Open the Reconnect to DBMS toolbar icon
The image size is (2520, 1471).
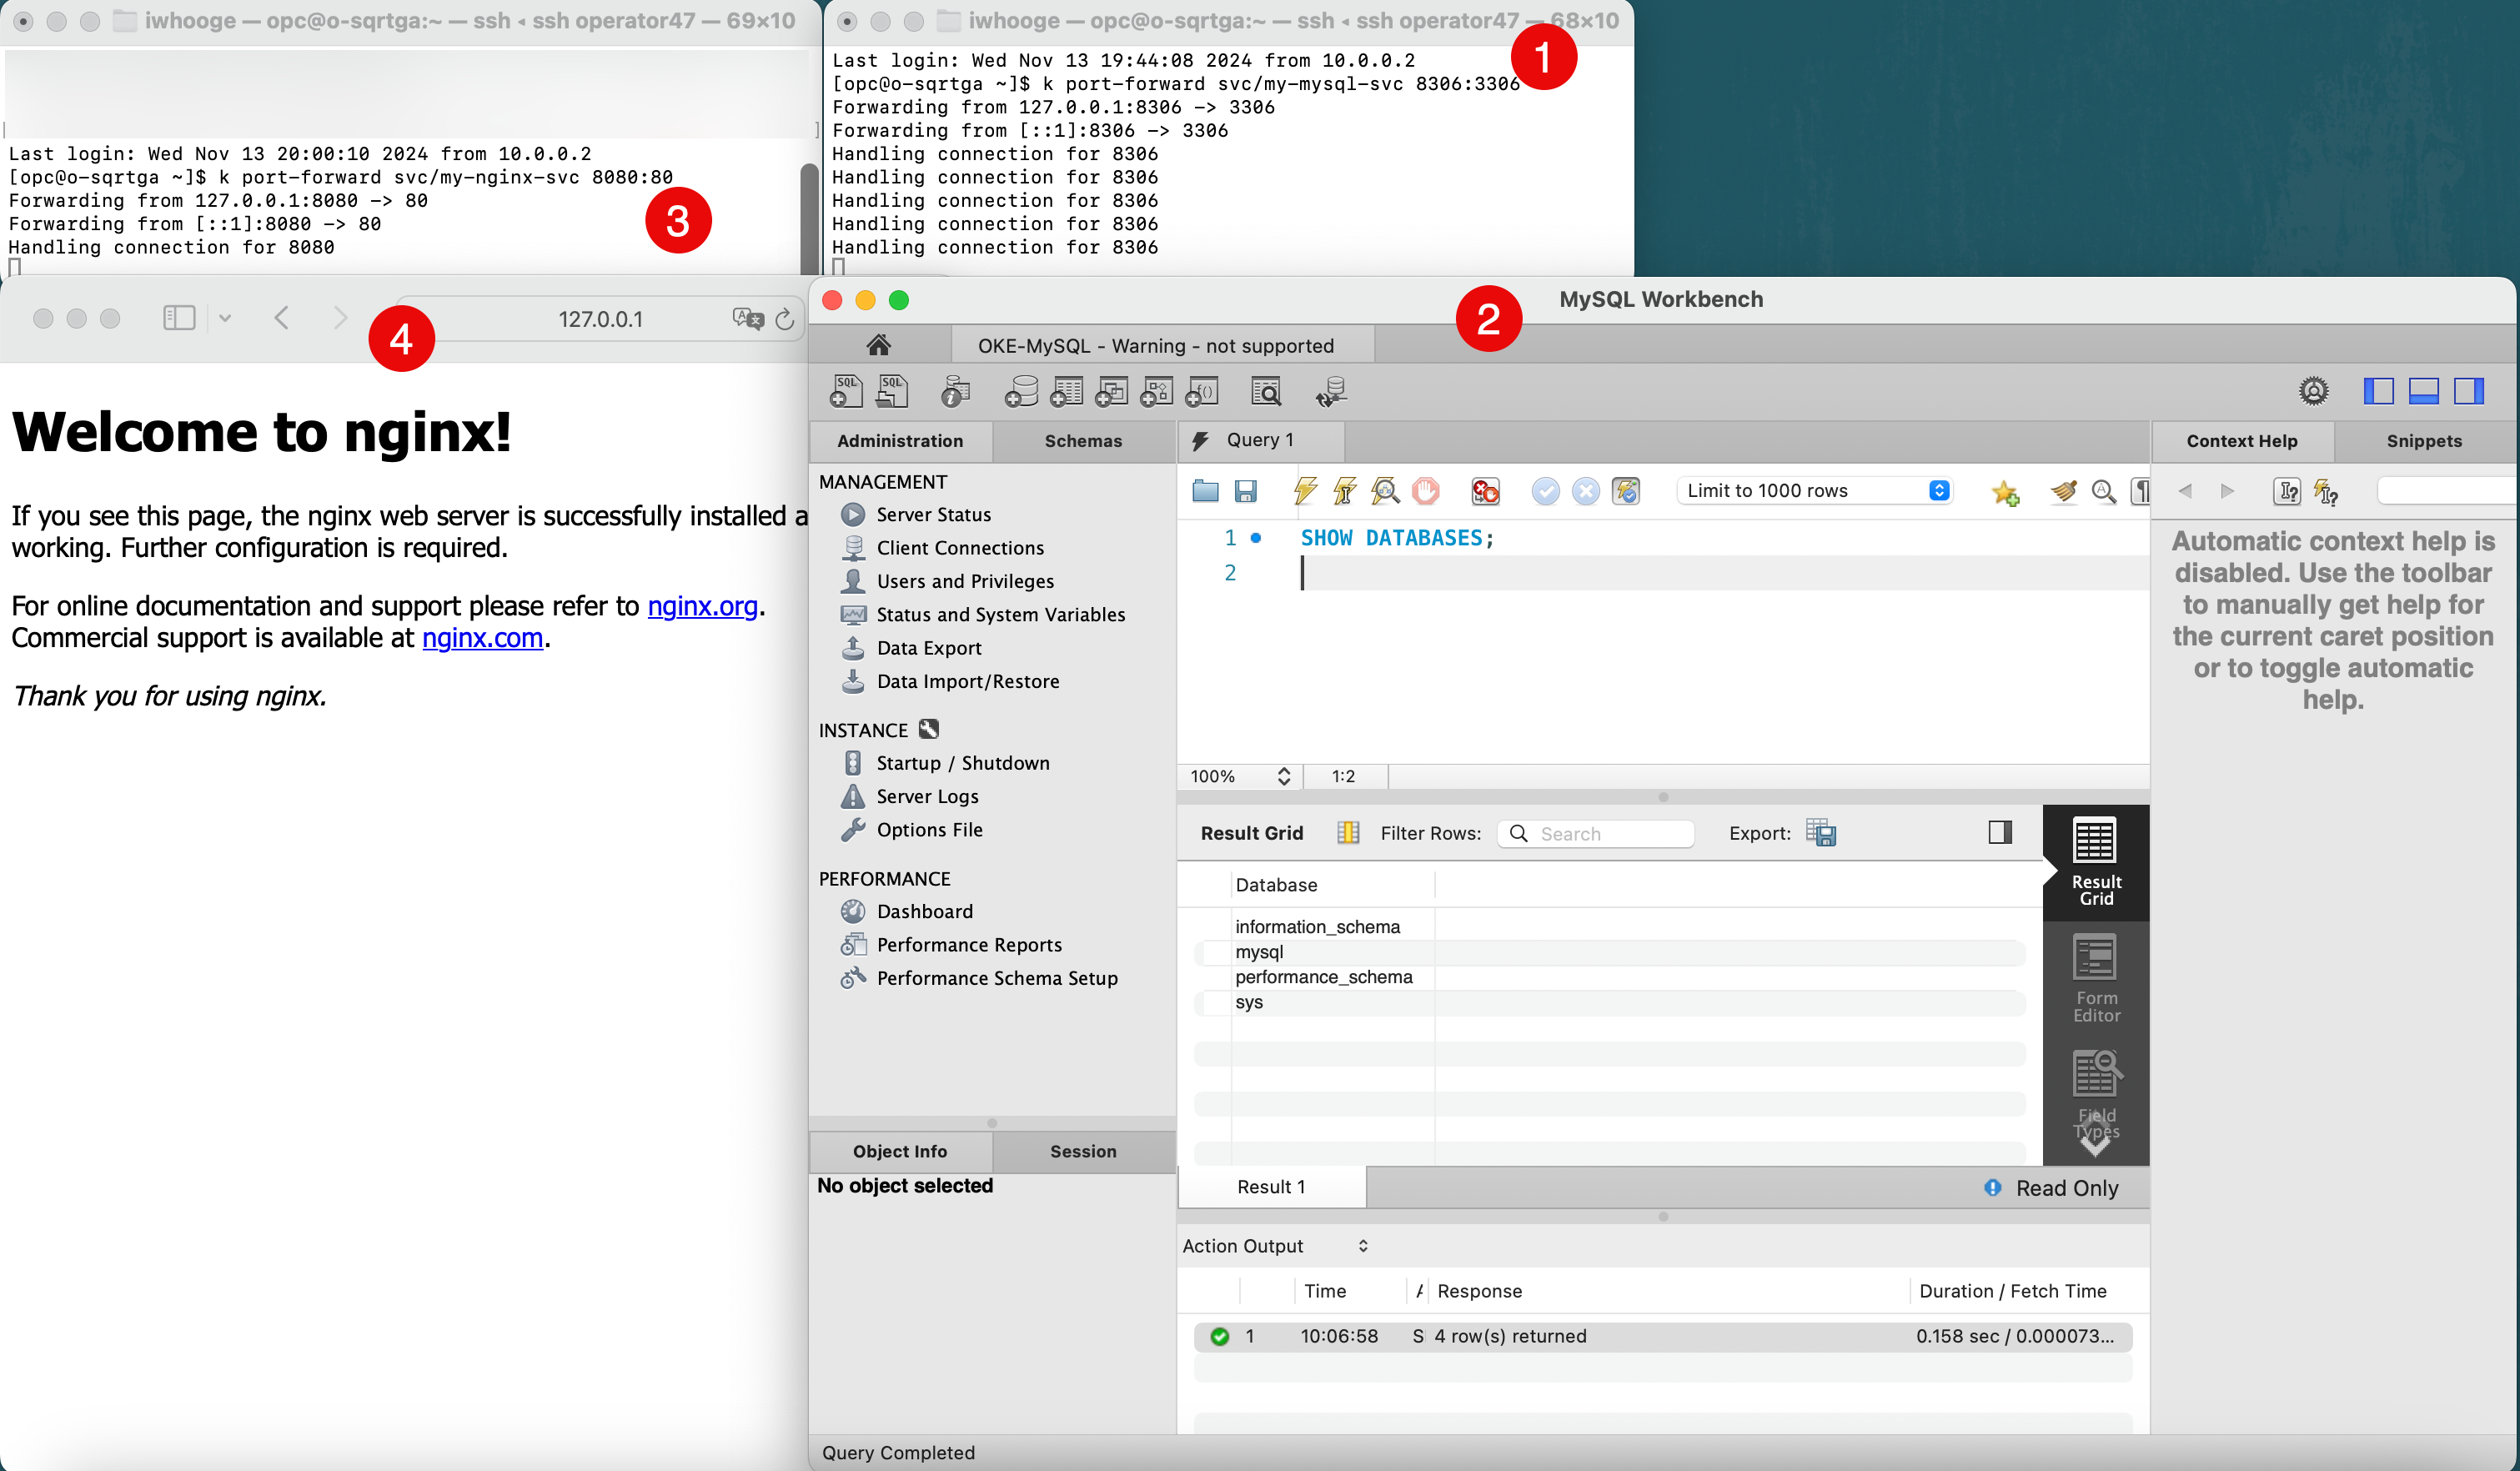(1331, 393)
